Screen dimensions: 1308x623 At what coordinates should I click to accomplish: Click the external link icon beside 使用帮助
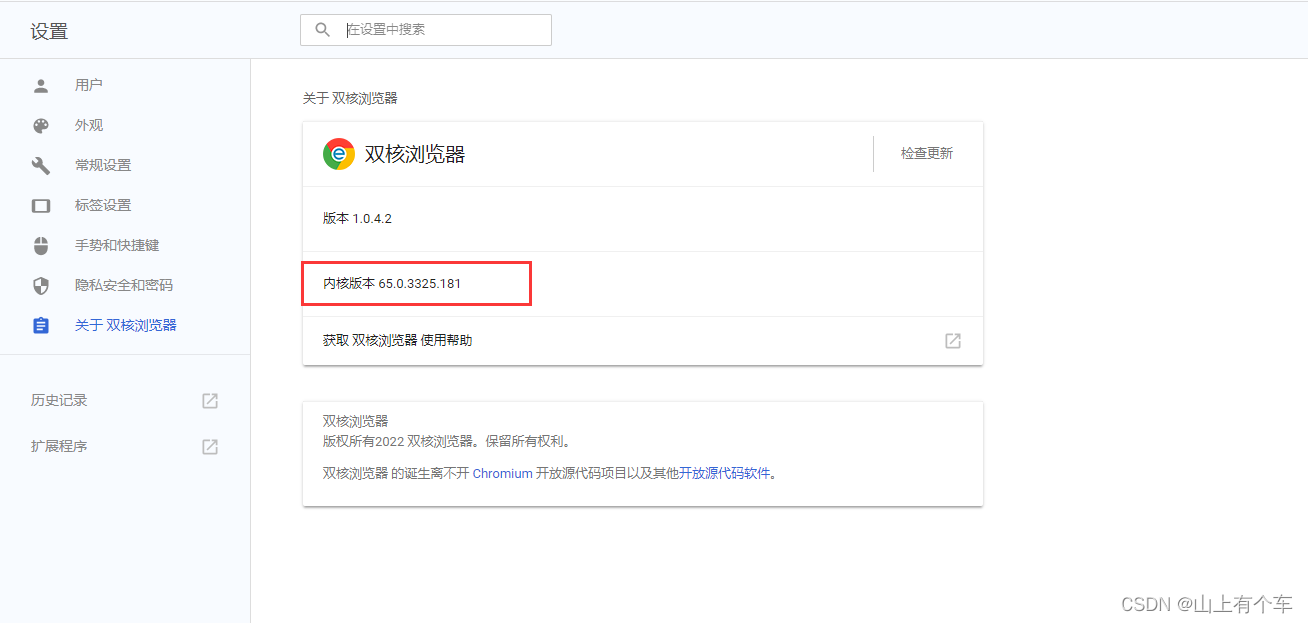pyautogui.click(x=952, y=340)
